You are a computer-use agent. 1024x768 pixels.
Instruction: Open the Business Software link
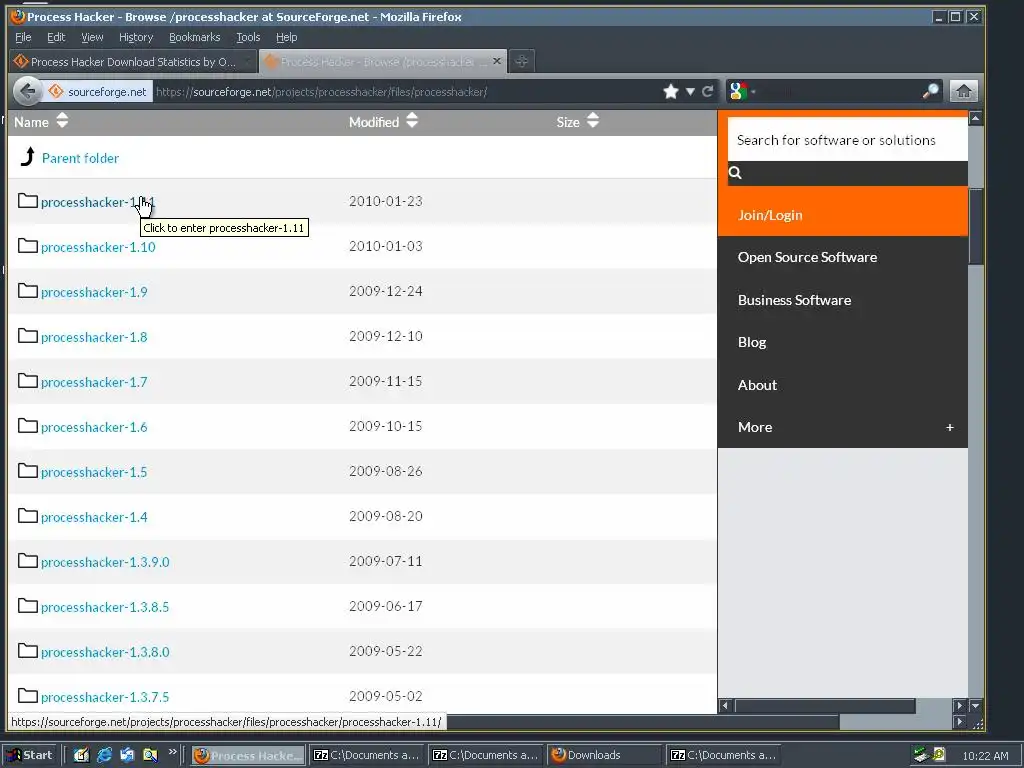[794, 300]
